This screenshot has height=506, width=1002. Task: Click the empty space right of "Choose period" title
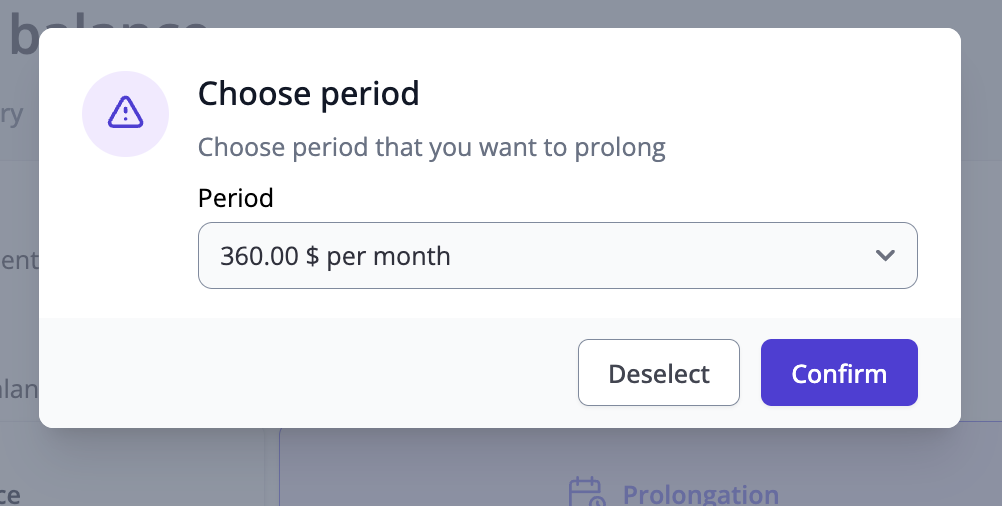(680, 94)
